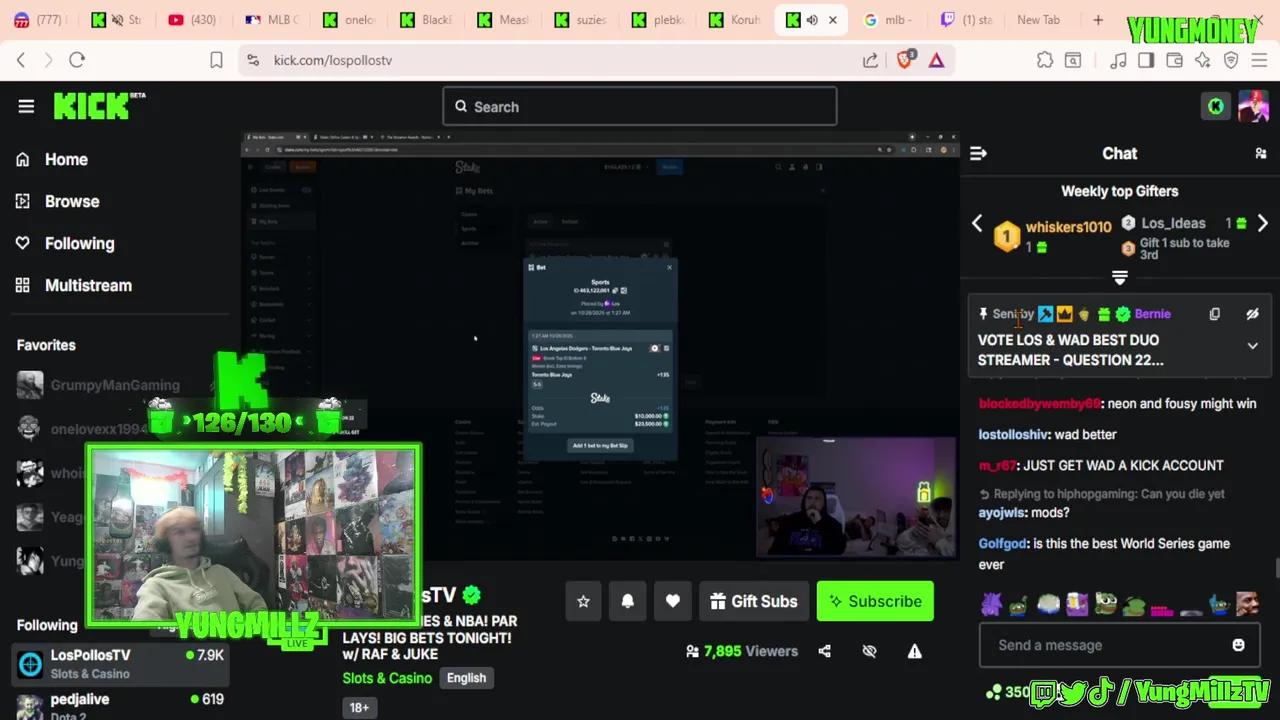This screenshot has width=1280, height=720.
Task: Focus the Kick search box
Action: tap(640, 106)
